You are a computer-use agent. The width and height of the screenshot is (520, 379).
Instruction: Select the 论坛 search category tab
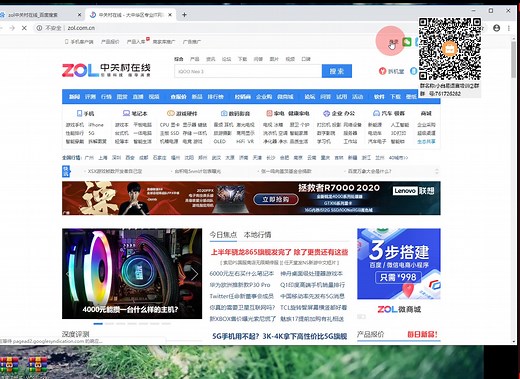pyautogui.click(x=226, y=59)
